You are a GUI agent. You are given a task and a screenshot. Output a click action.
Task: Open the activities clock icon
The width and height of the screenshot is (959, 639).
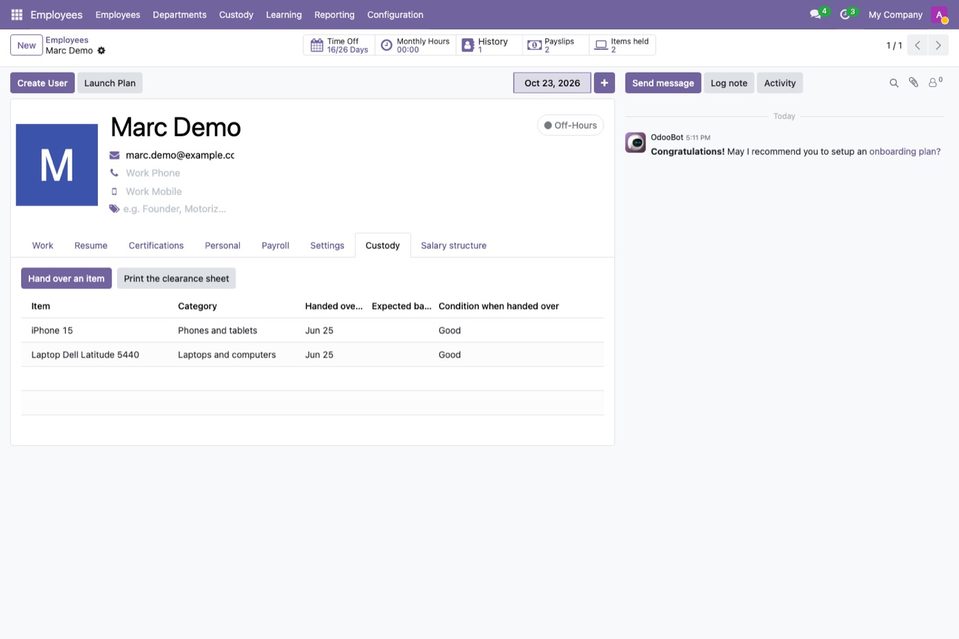pyautogui.click(x=845, y=15)
